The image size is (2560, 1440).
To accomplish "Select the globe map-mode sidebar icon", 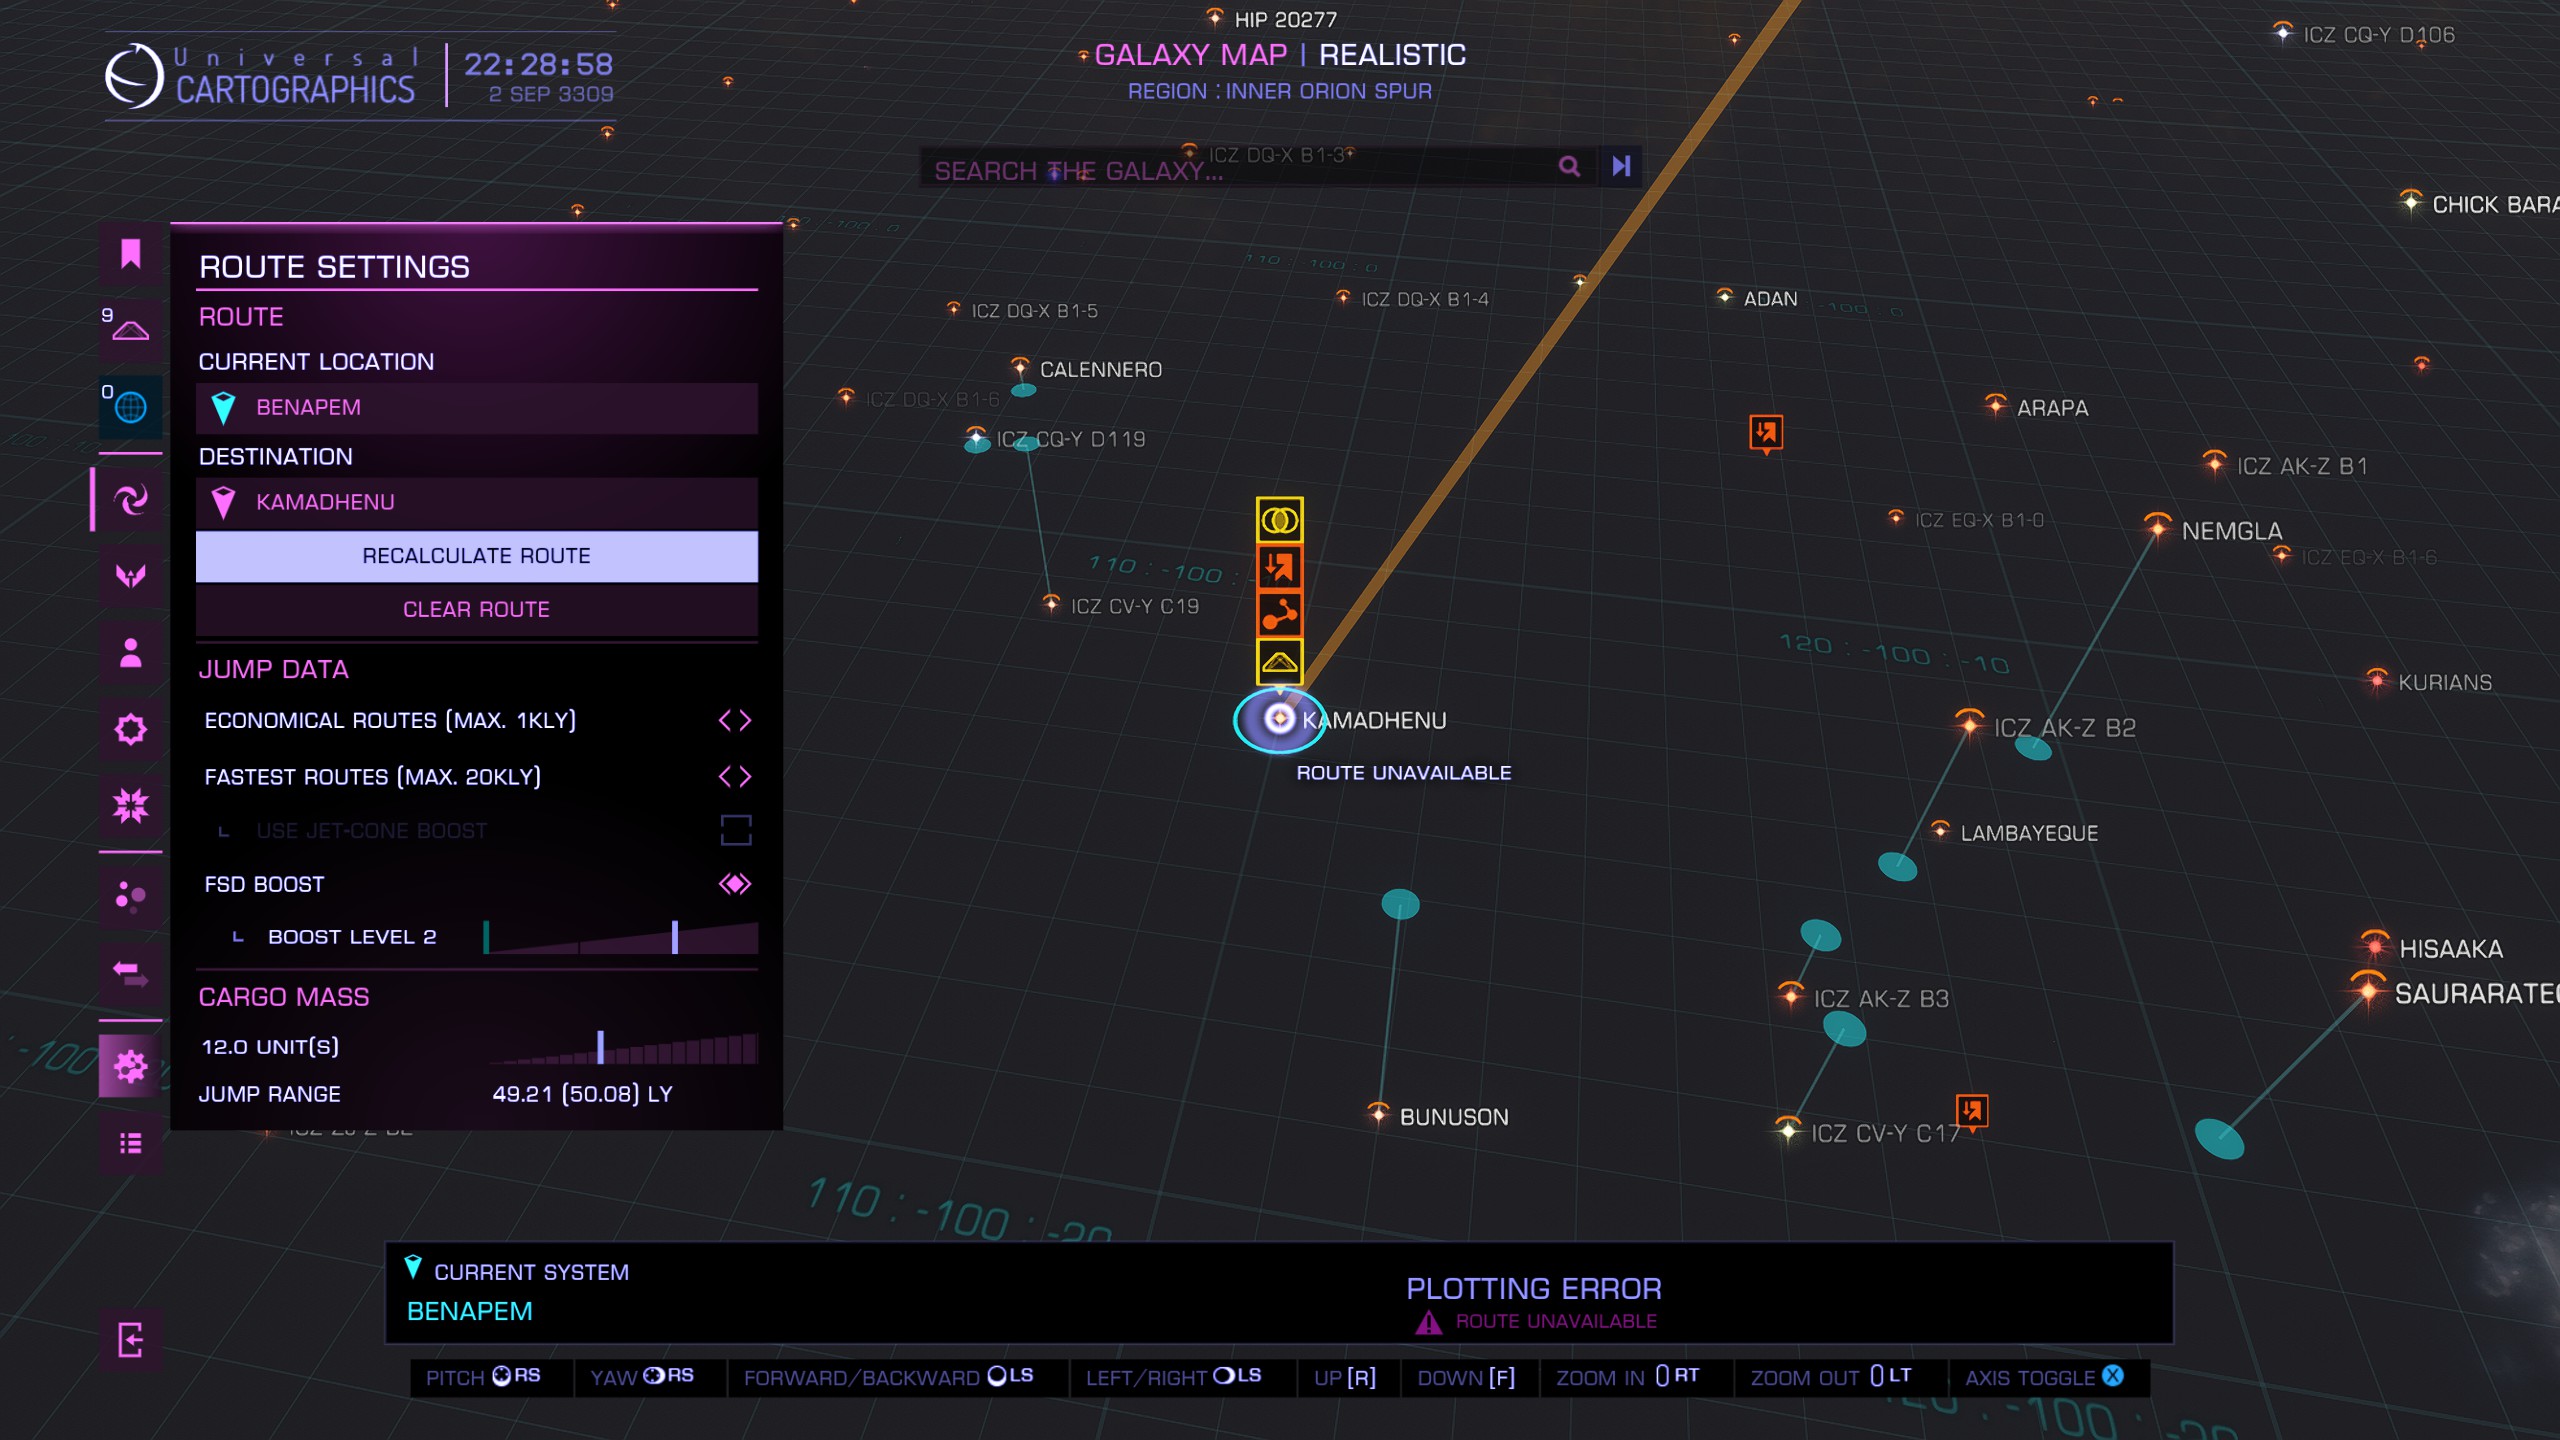I will (130, 407).
